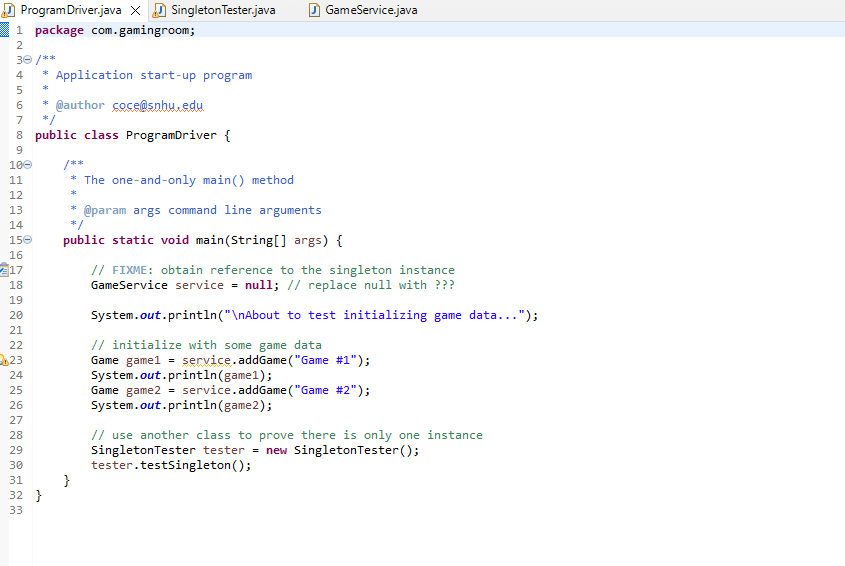Click the GameService.java file icon
This screenshot has width=845, height=566.
(314, 10)
